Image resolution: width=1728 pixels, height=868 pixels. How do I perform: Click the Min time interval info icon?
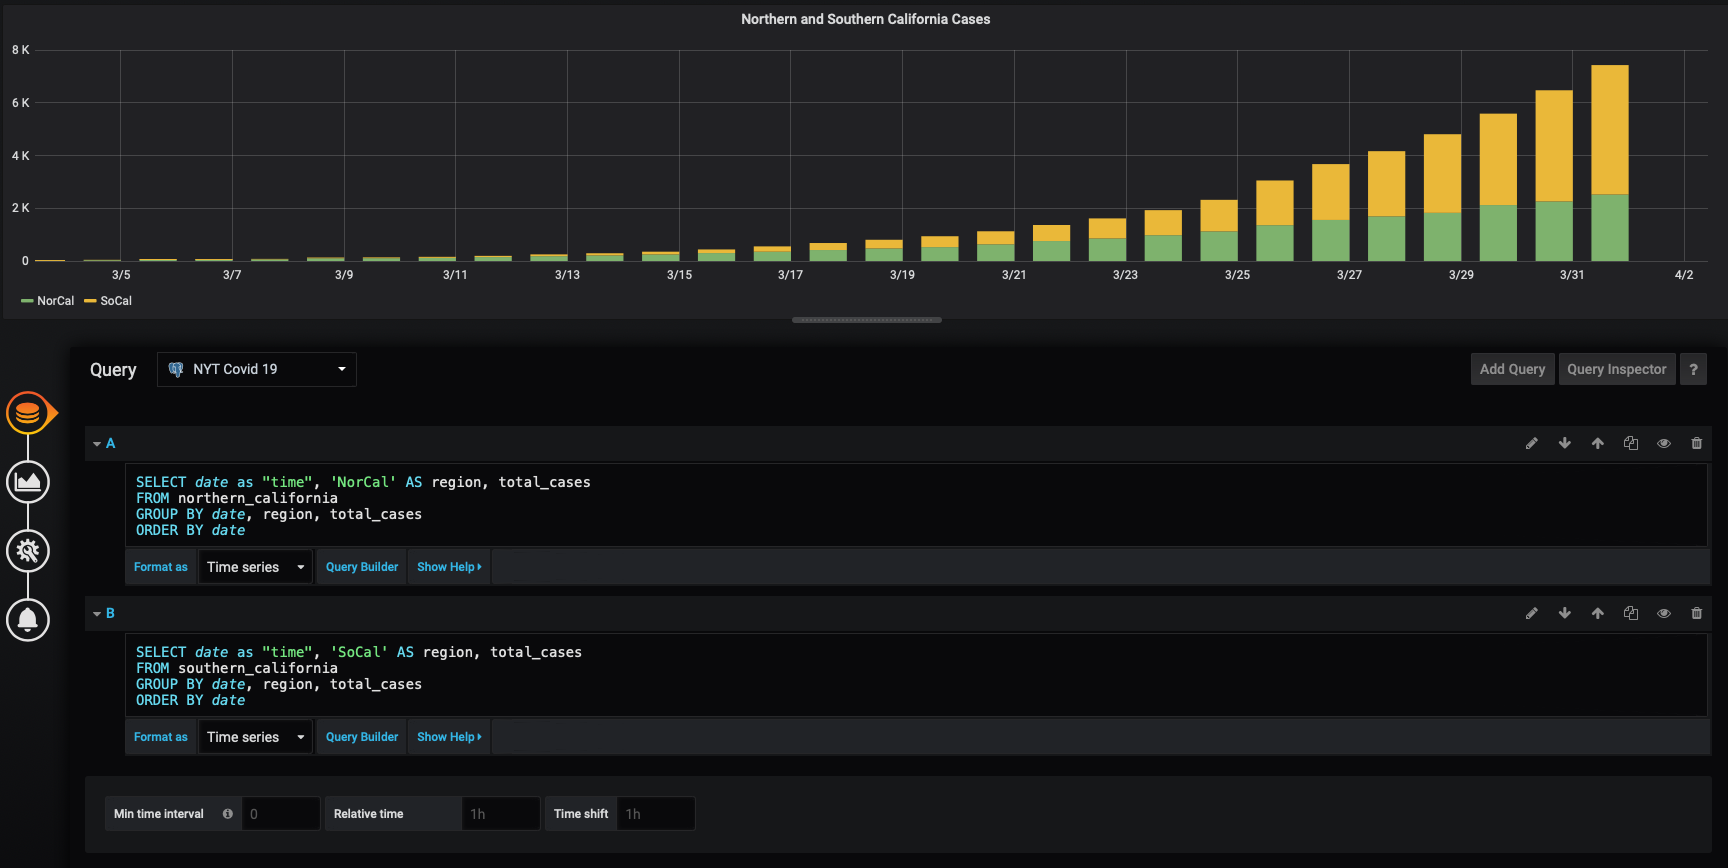pyautogui.click(x=228, y=814)
